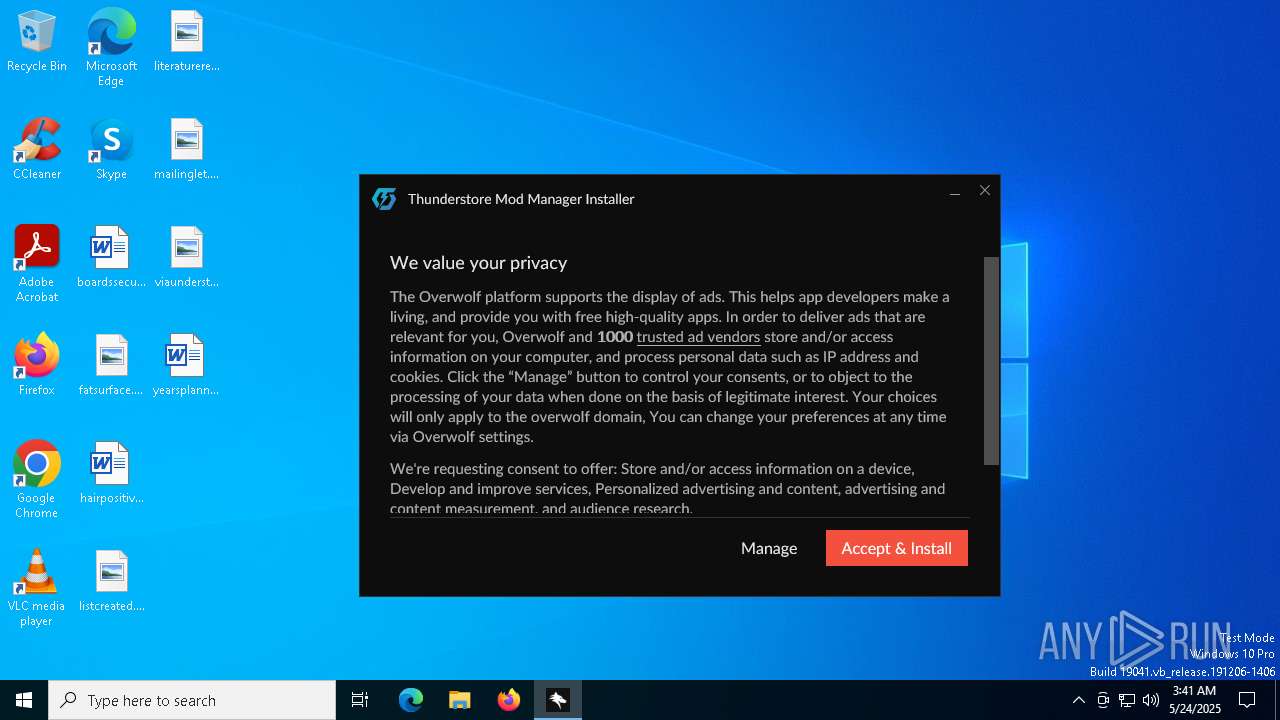The width and height of the screenshot is (1280, 720).
Task: Select the Microsoft Edge desktop shortcut
Action: [x=111, y=48]
